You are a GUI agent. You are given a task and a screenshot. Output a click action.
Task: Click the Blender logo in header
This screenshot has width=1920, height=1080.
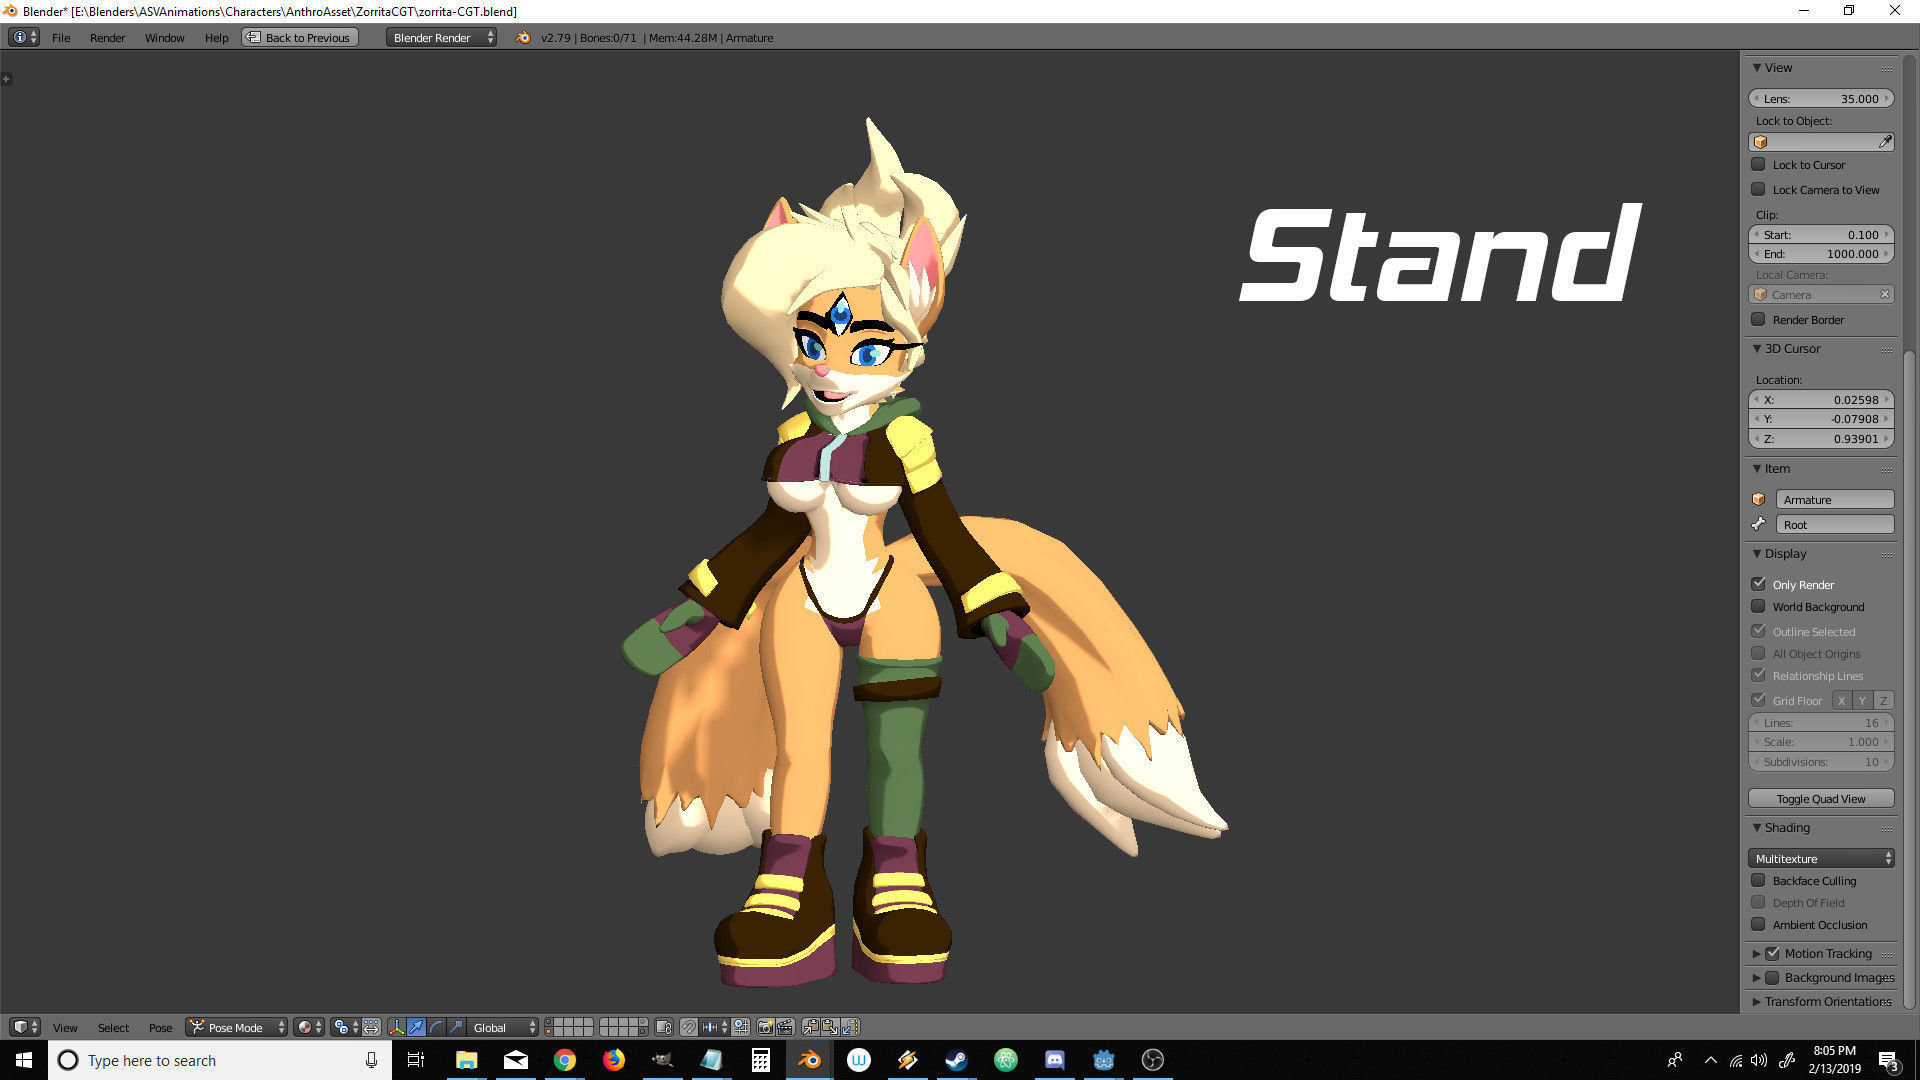tap(523, 37)
